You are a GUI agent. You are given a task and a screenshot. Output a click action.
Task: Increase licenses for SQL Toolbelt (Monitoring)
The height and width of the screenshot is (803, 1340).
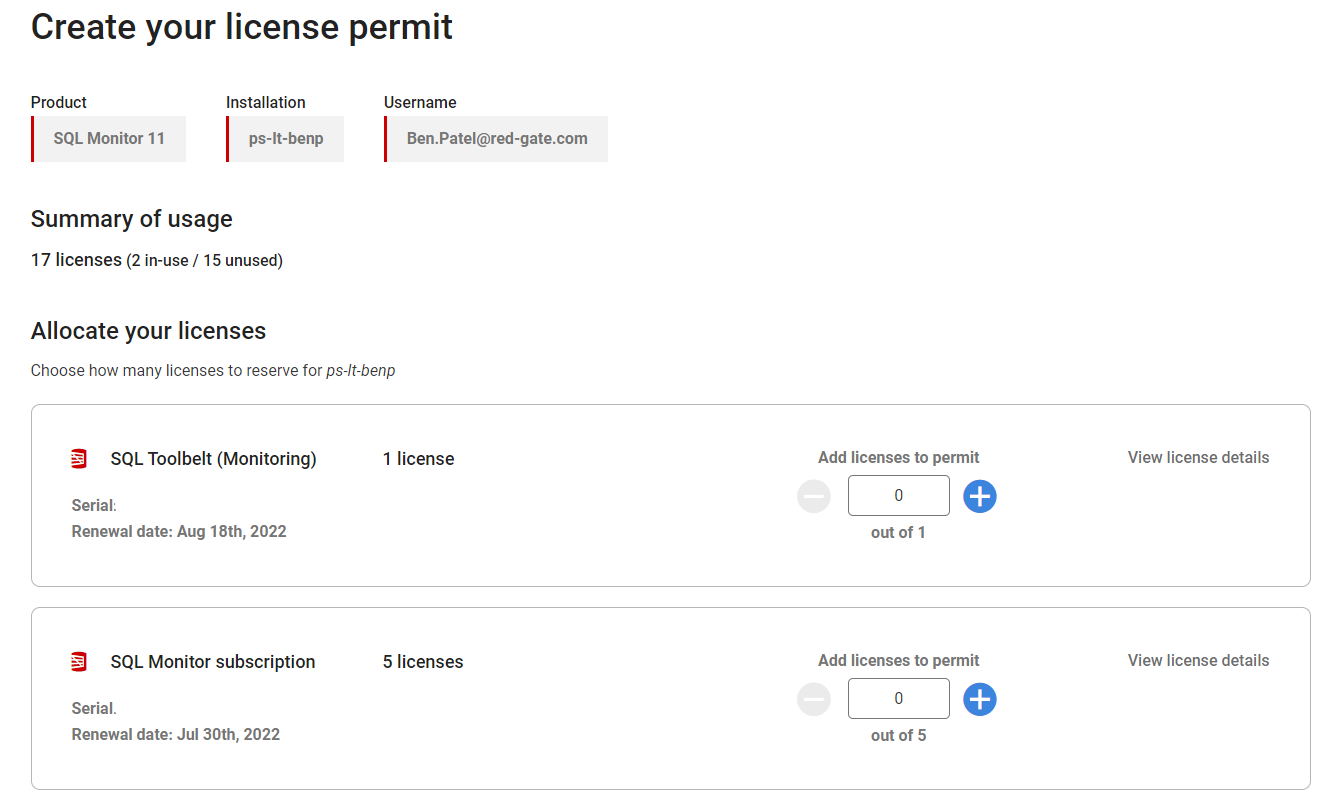[980, 496]
